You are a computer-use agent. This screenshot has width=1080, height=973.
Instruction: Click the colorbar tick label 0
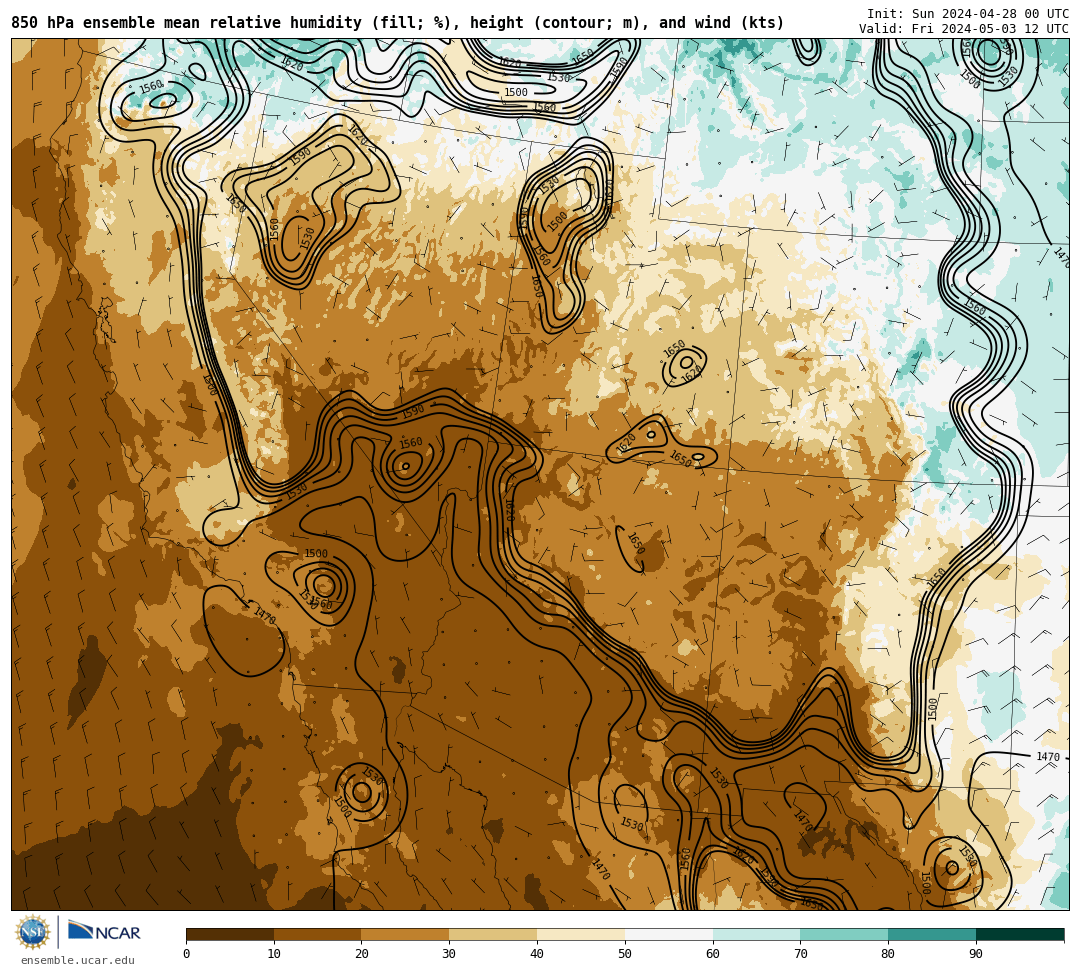[187, 954]
